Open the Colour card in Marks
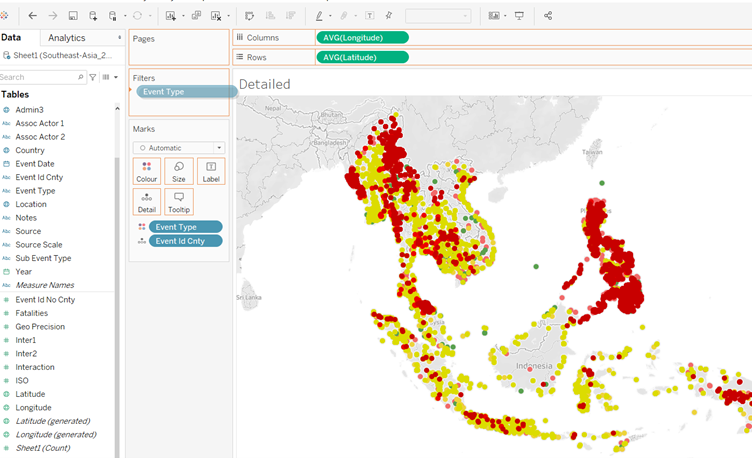The image size is (752, 458). [x=147, y=171]
